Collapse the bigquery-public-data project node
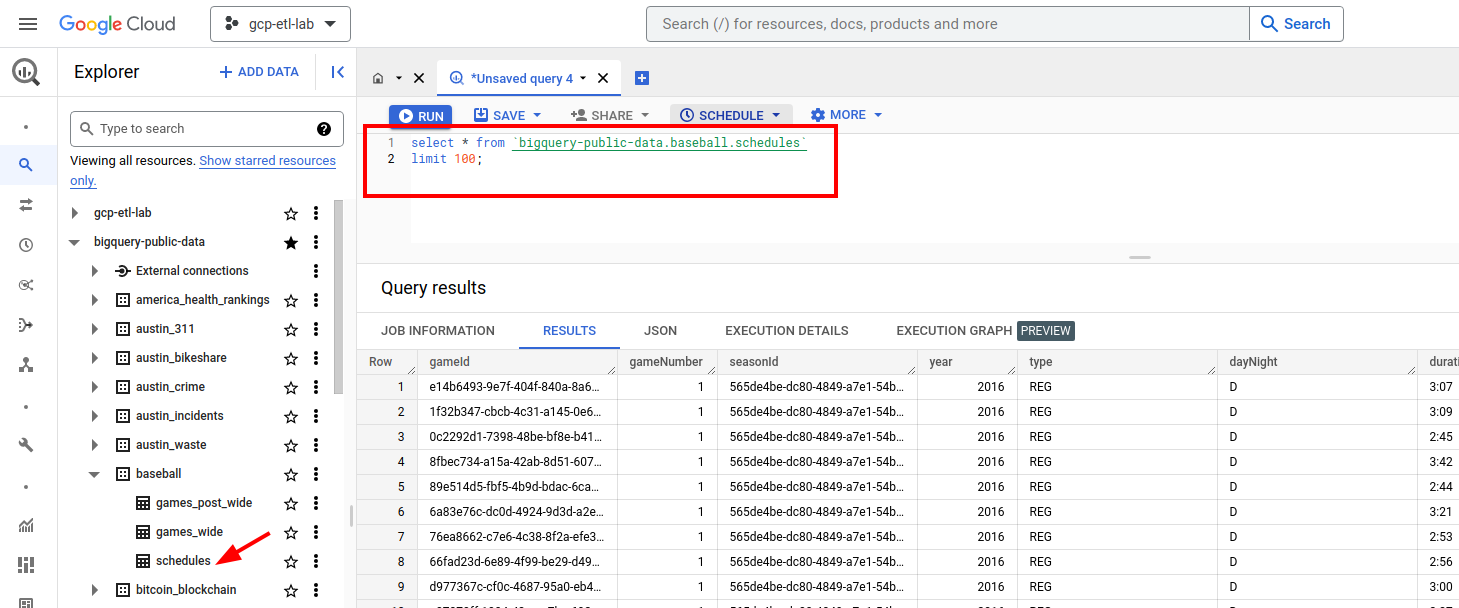 coord(75,242)
